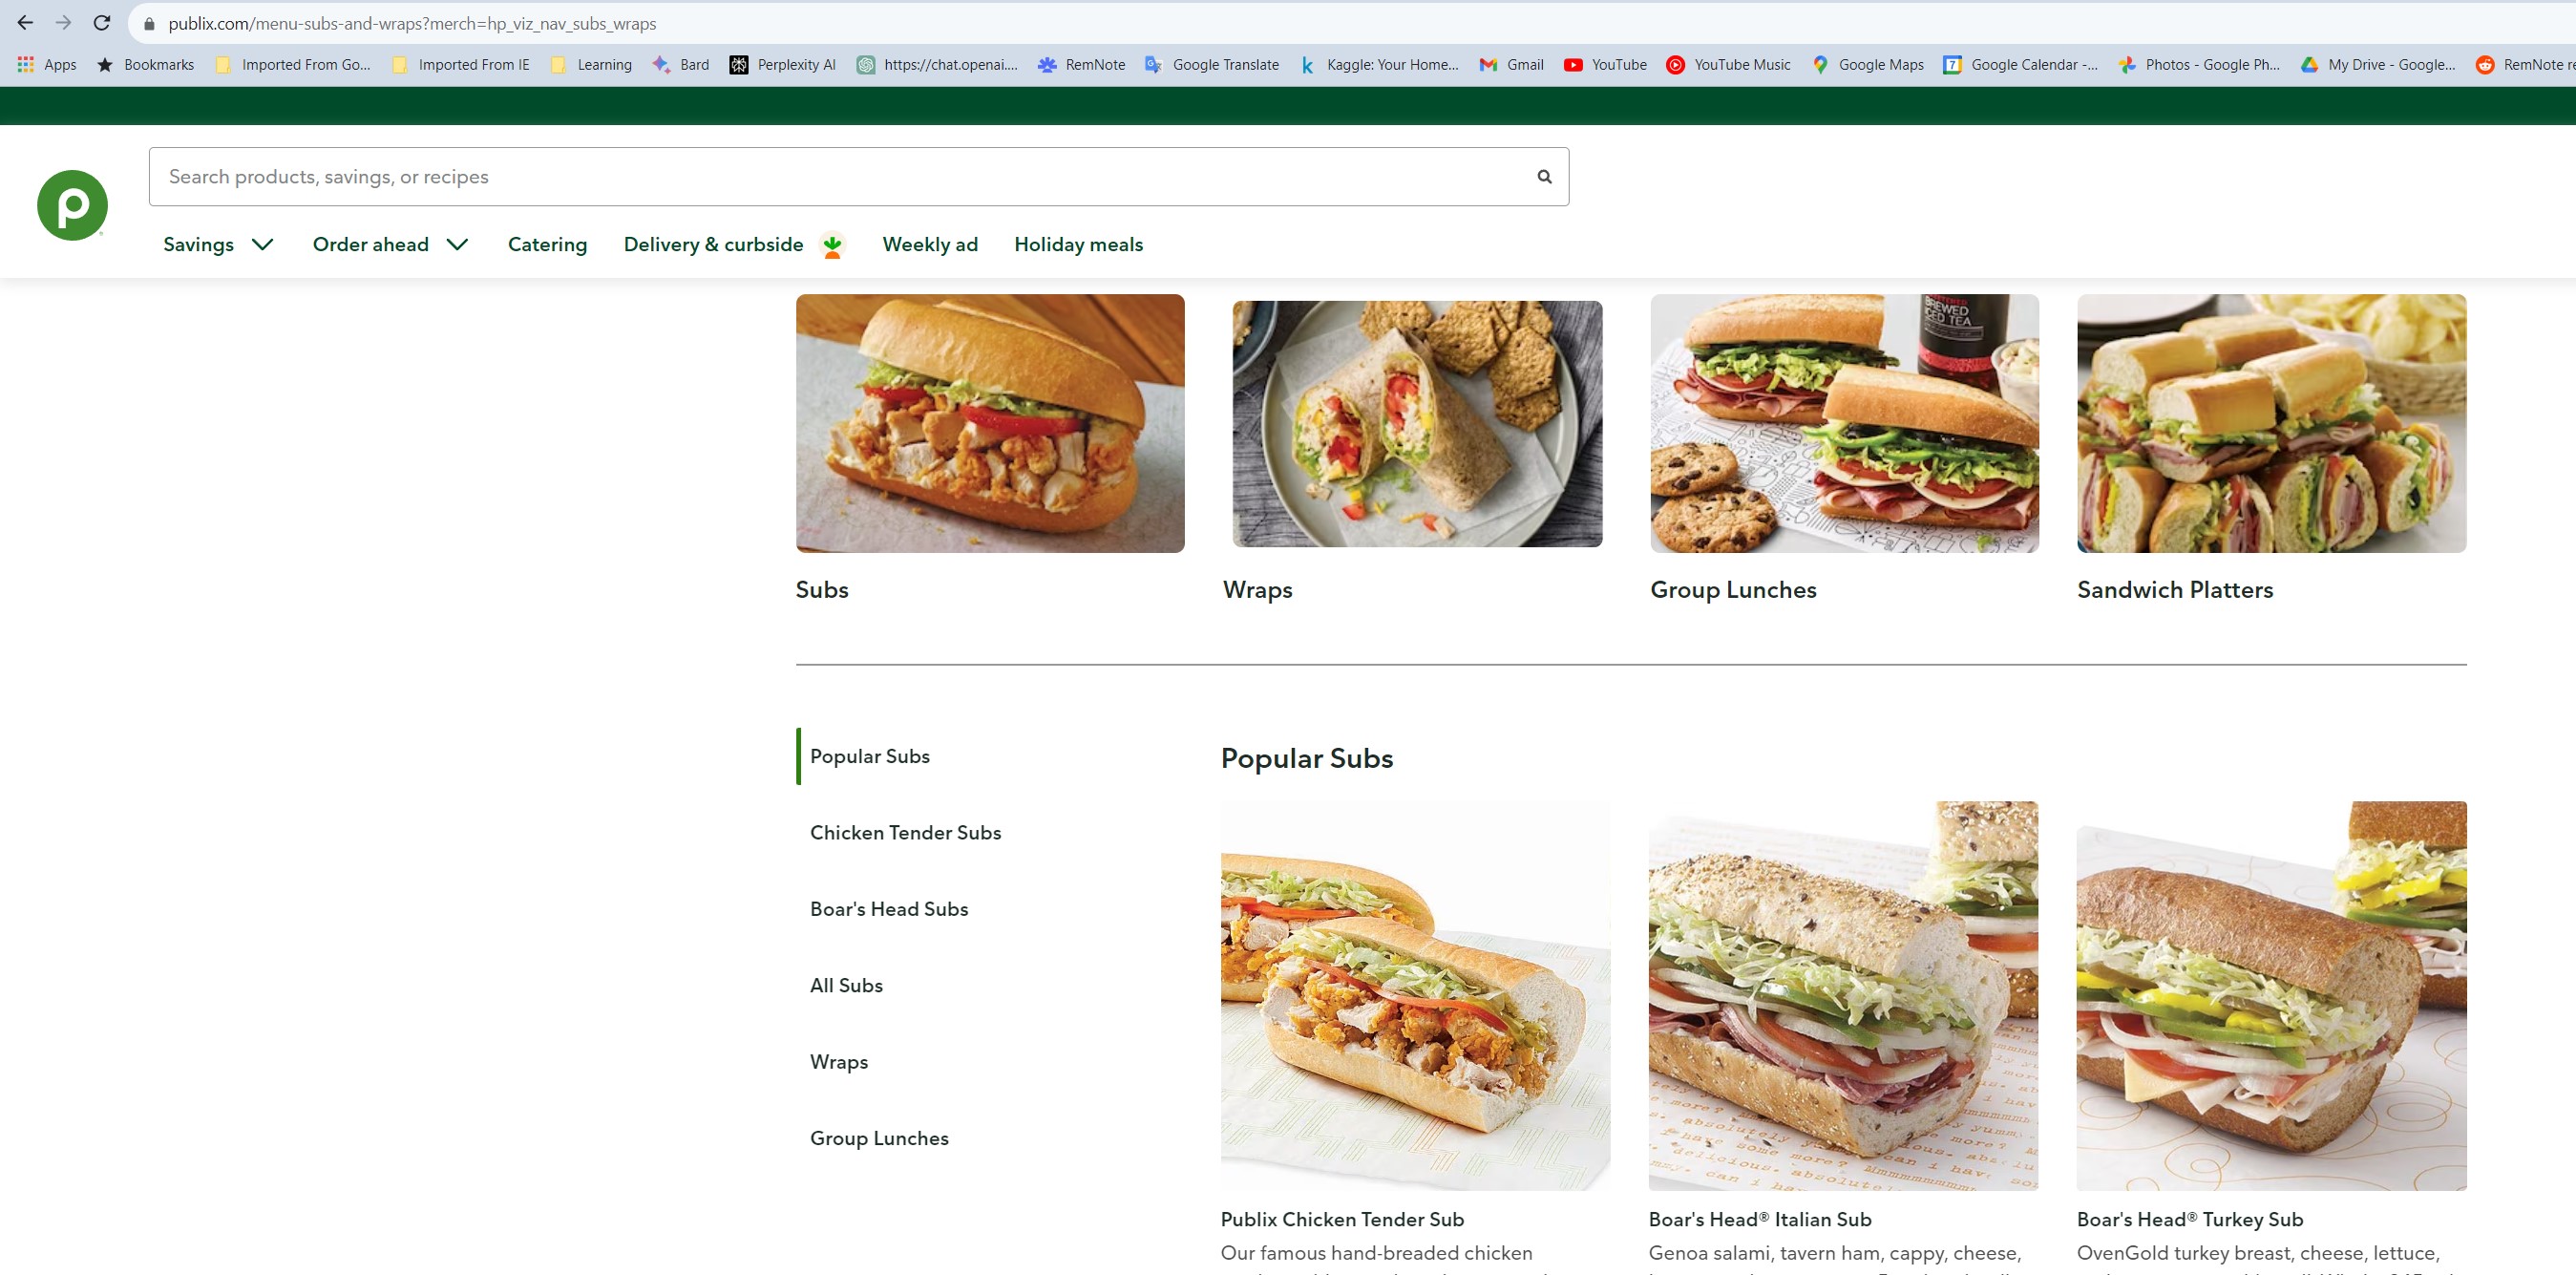Open the Imported From IE bookmark folder
Screen dimensions: 2576x1275
click(460, 64)
